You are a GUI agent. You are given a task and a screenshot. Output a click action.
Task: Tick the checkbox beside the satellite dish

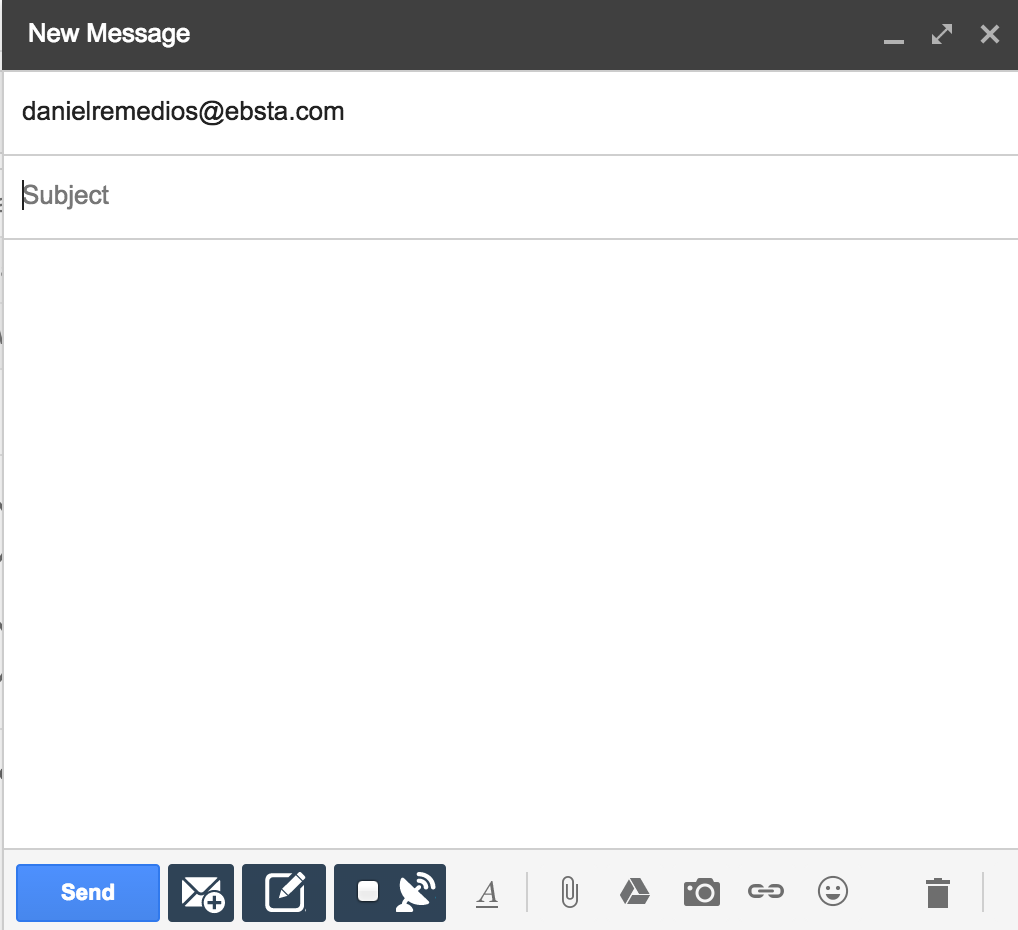coord(368,891)
